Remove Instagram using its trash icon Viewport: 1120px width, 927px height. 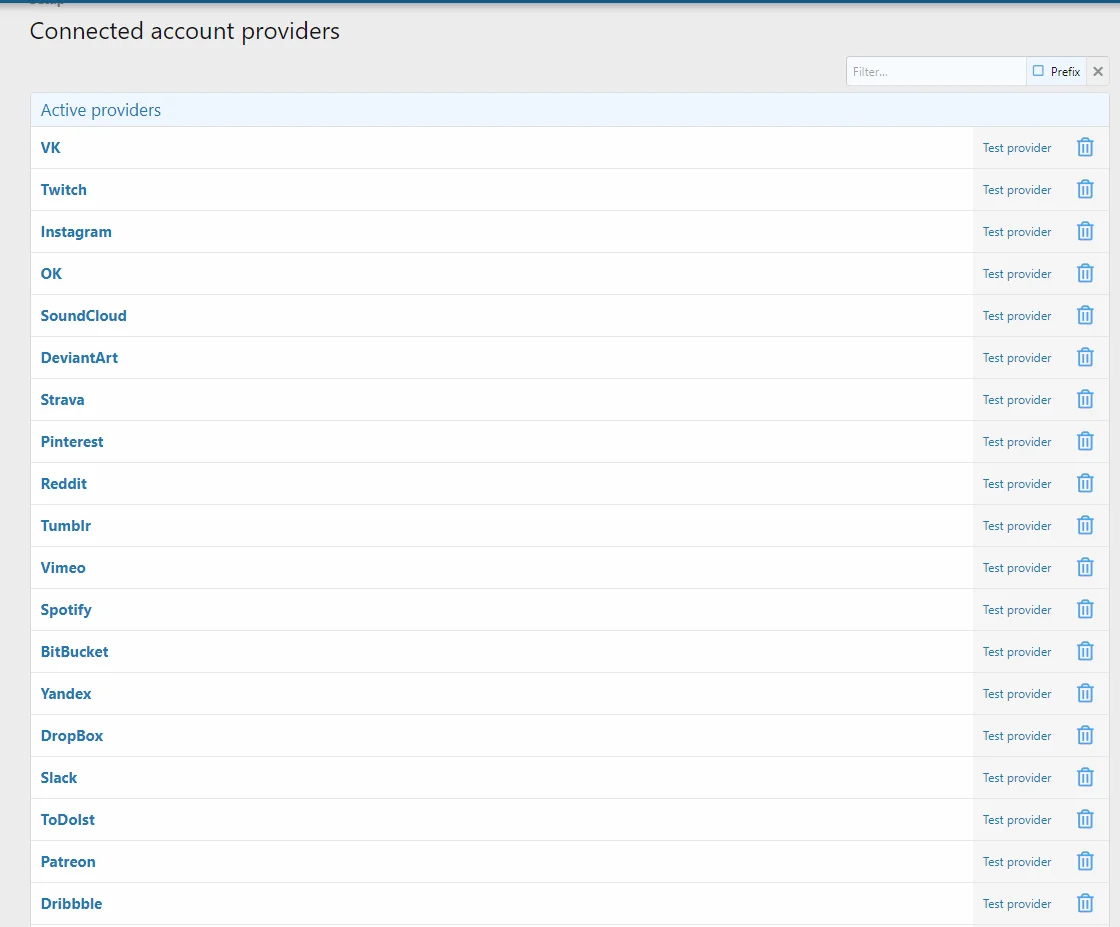[x=1085, y=232]
